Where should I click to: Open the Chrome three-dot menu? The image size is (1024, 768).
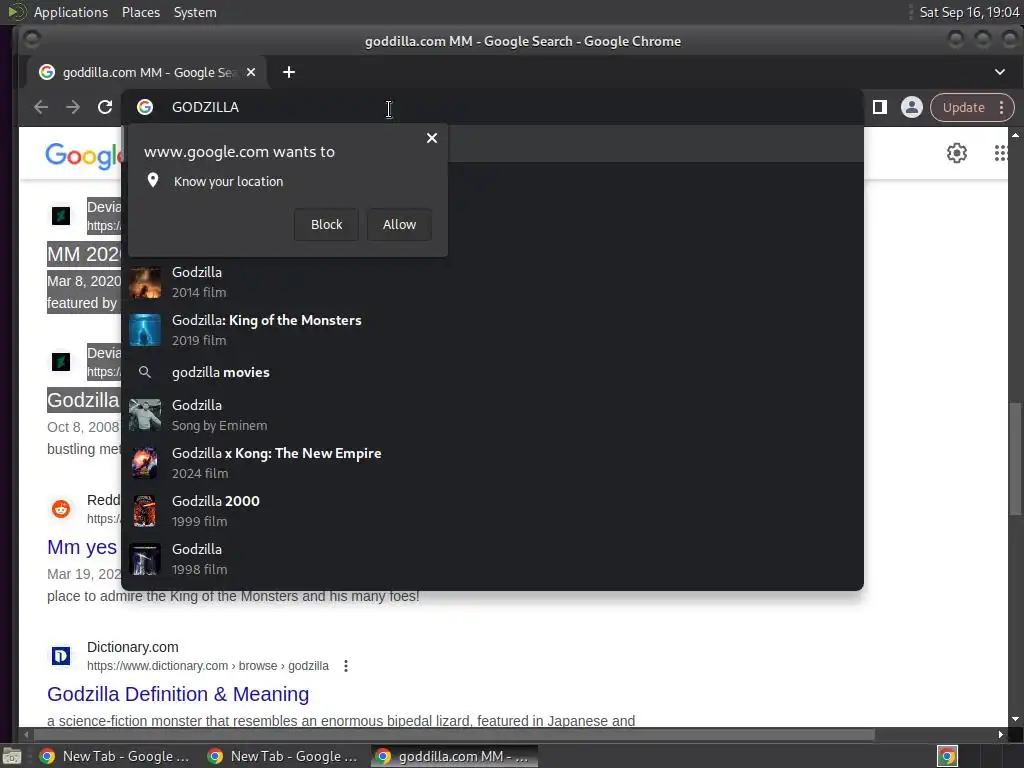(x=1002, y=108)
